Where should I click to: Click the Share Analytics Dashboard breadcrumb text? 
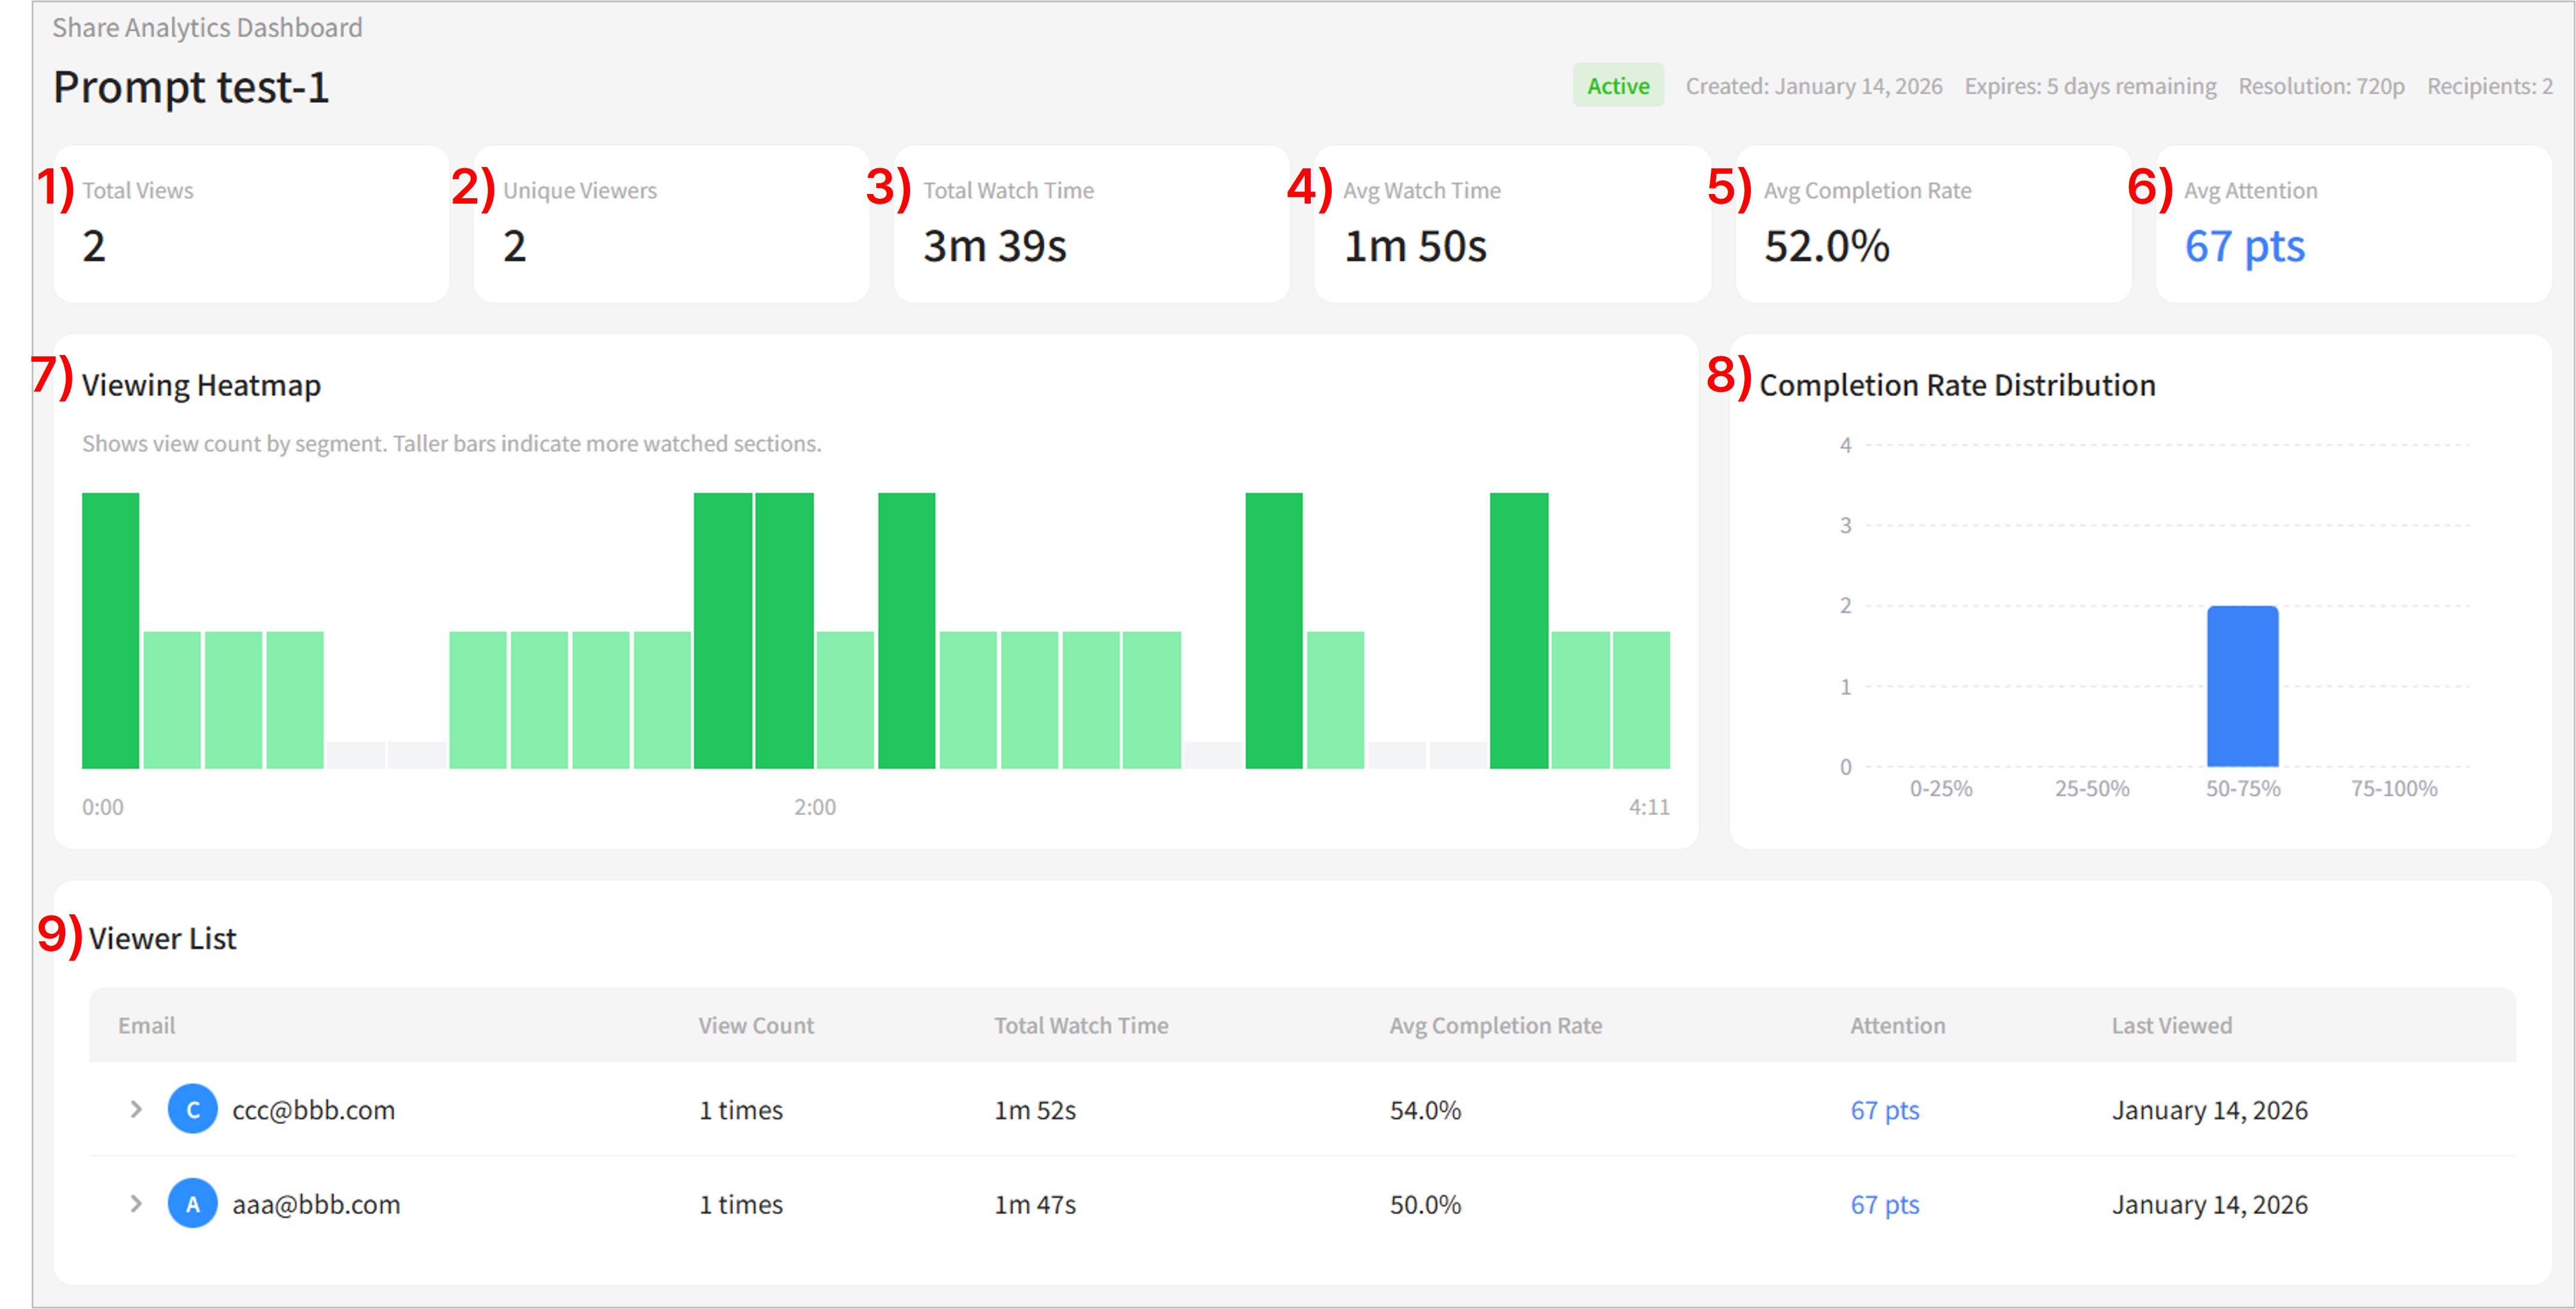click(207, 28)
